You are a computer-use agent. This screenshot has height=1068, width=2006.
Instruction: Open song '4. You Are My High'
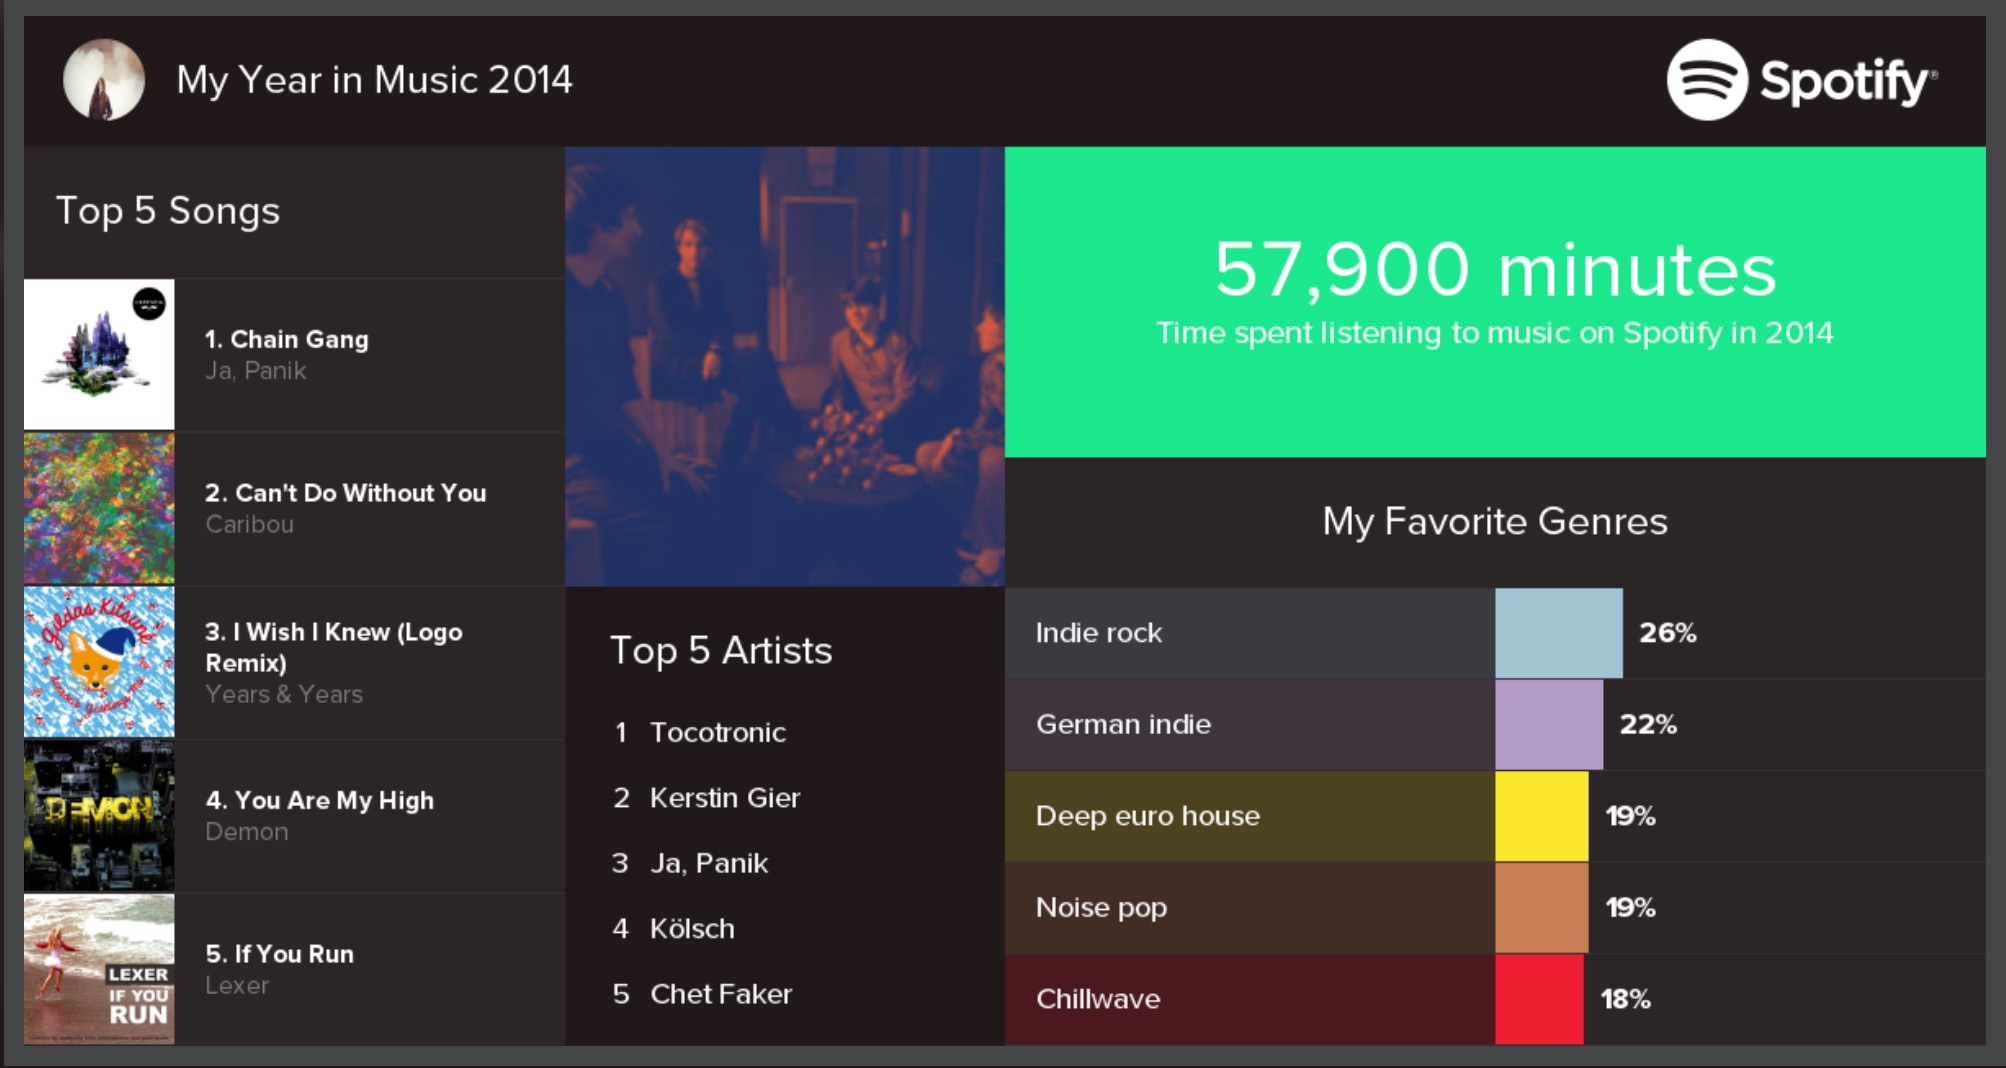(x=320, y=800)
